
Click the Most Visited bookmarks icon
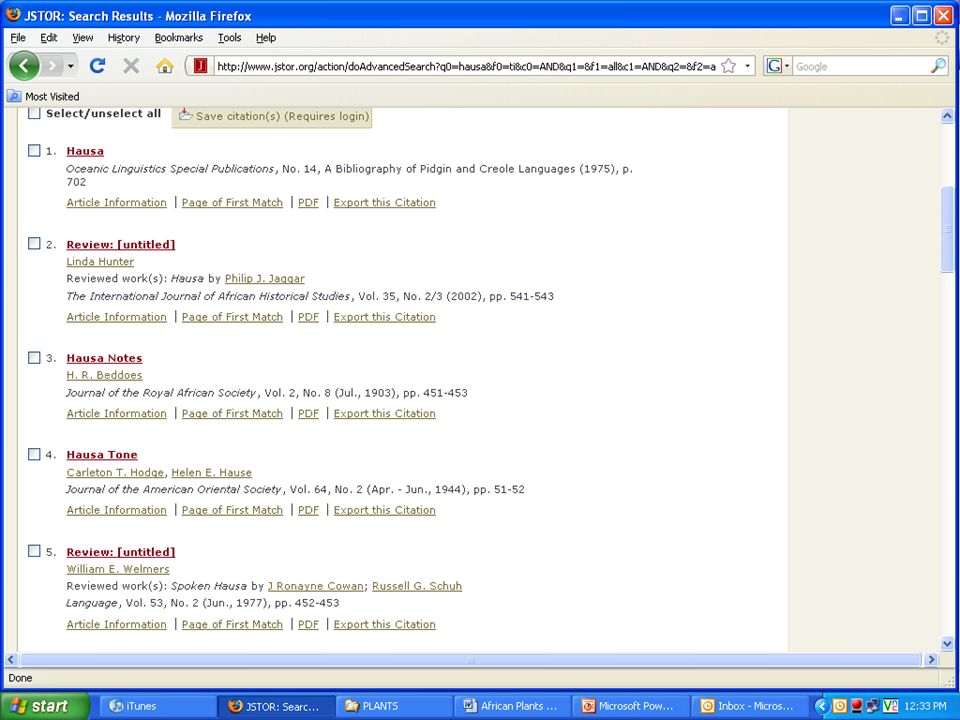click(x=13, y=96)
